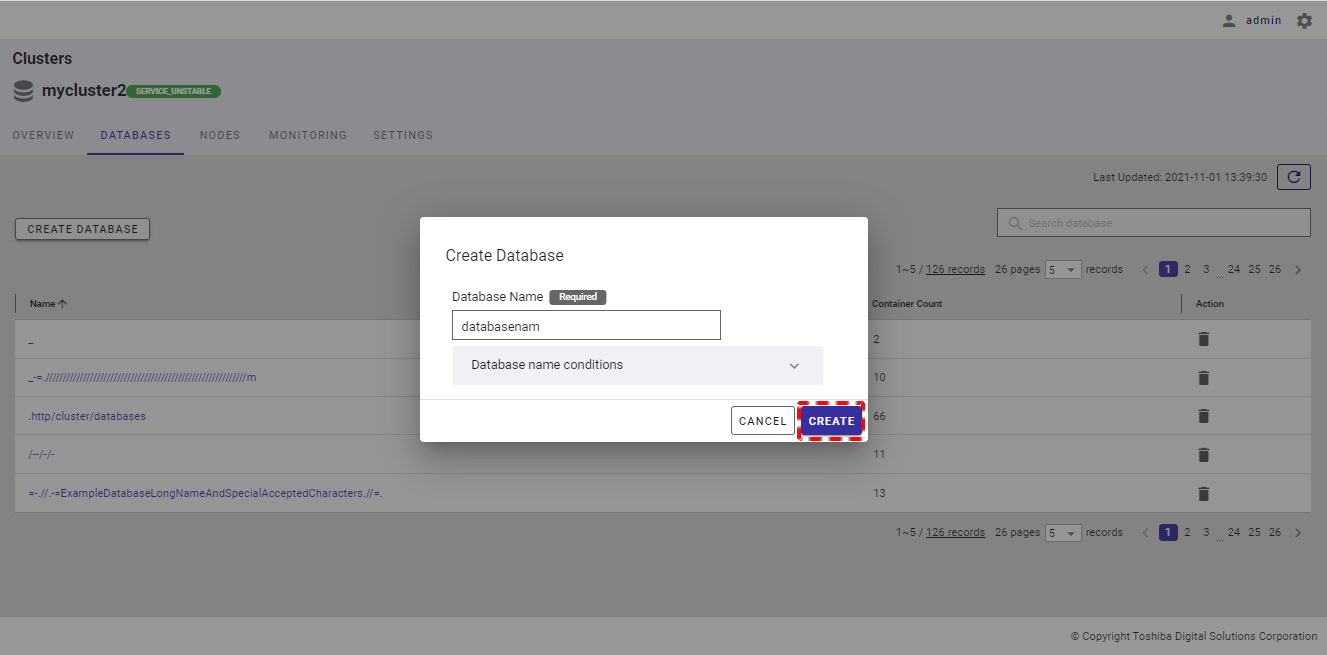
Task: Click the Database Name text field
Action: pyautogui.click(x=586, y=326)
